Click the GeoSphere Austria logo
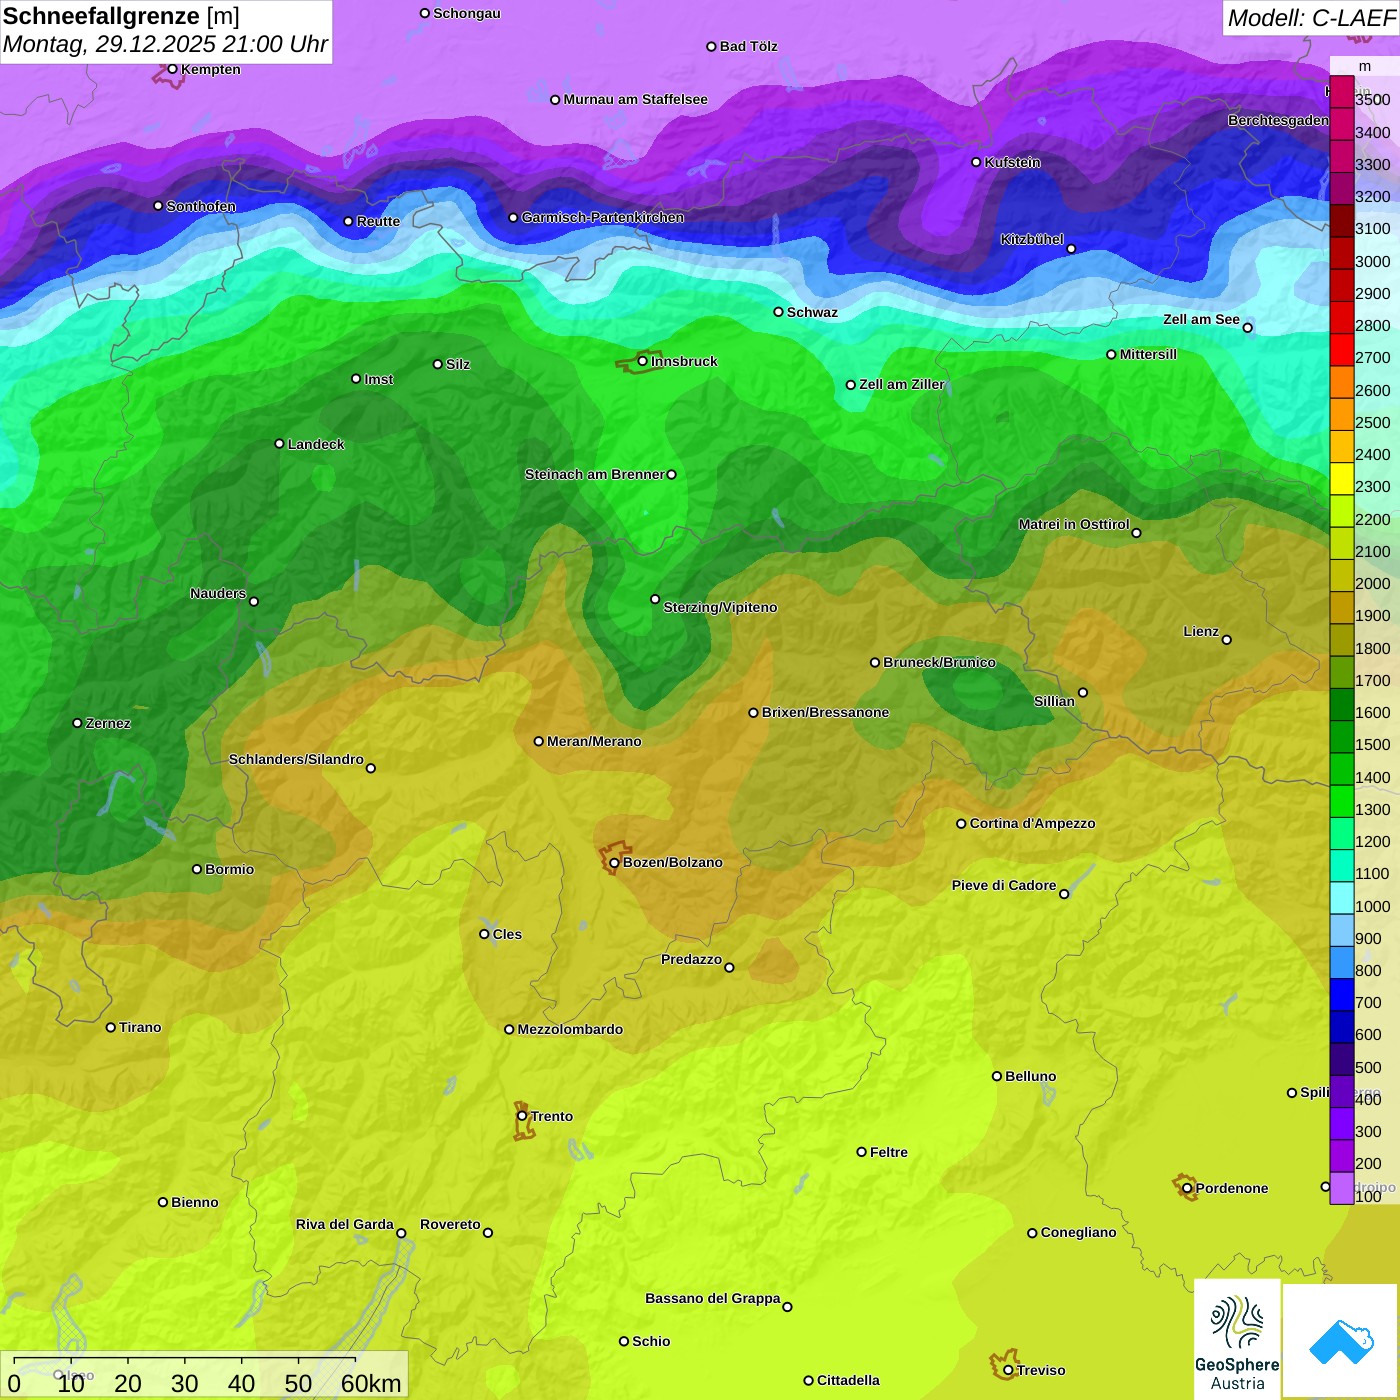This screenshot has width=1400, height=1400. click(1237, 1339)
